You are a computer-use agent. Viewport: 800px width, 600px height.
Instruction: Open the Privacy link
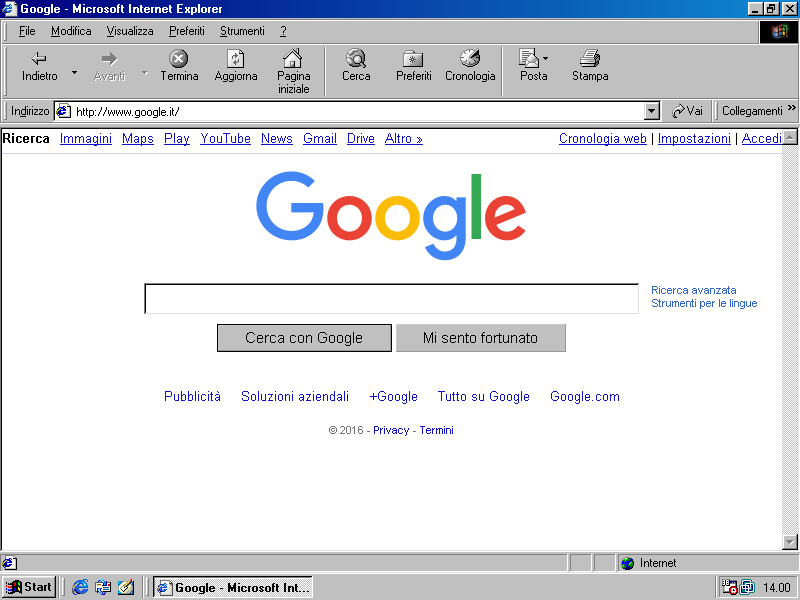(391, 430)
